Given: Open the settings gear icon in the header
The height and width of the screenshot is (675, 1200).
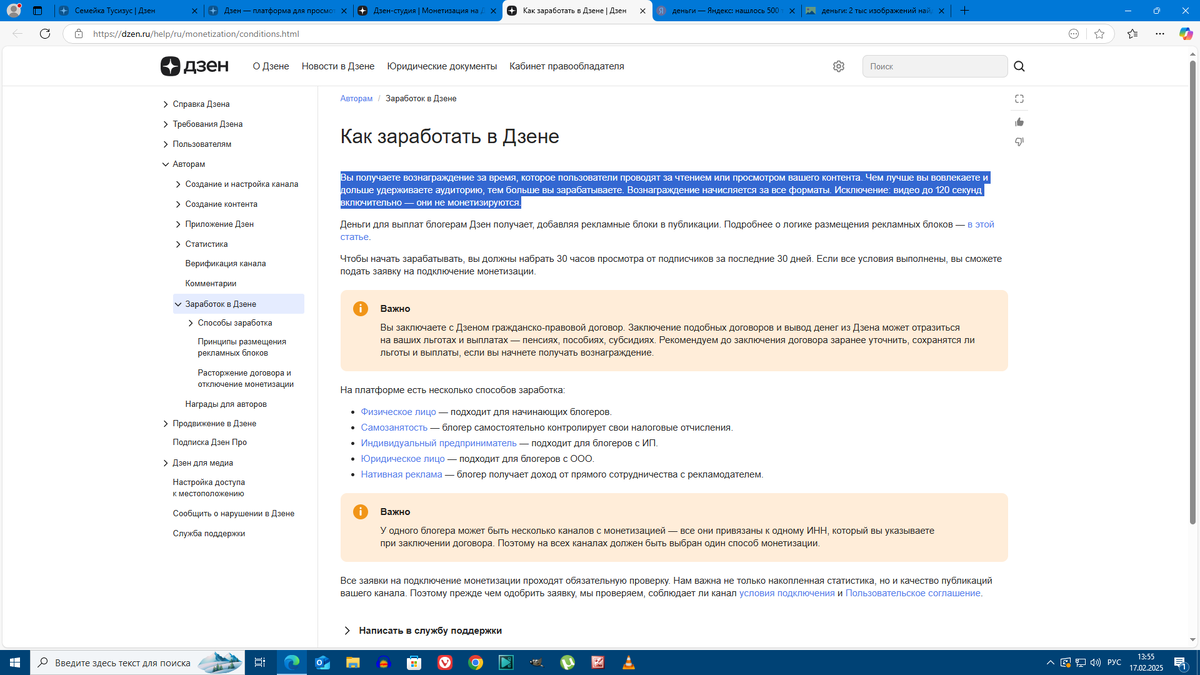Looking at the screenshot, I should coord(838,66).
